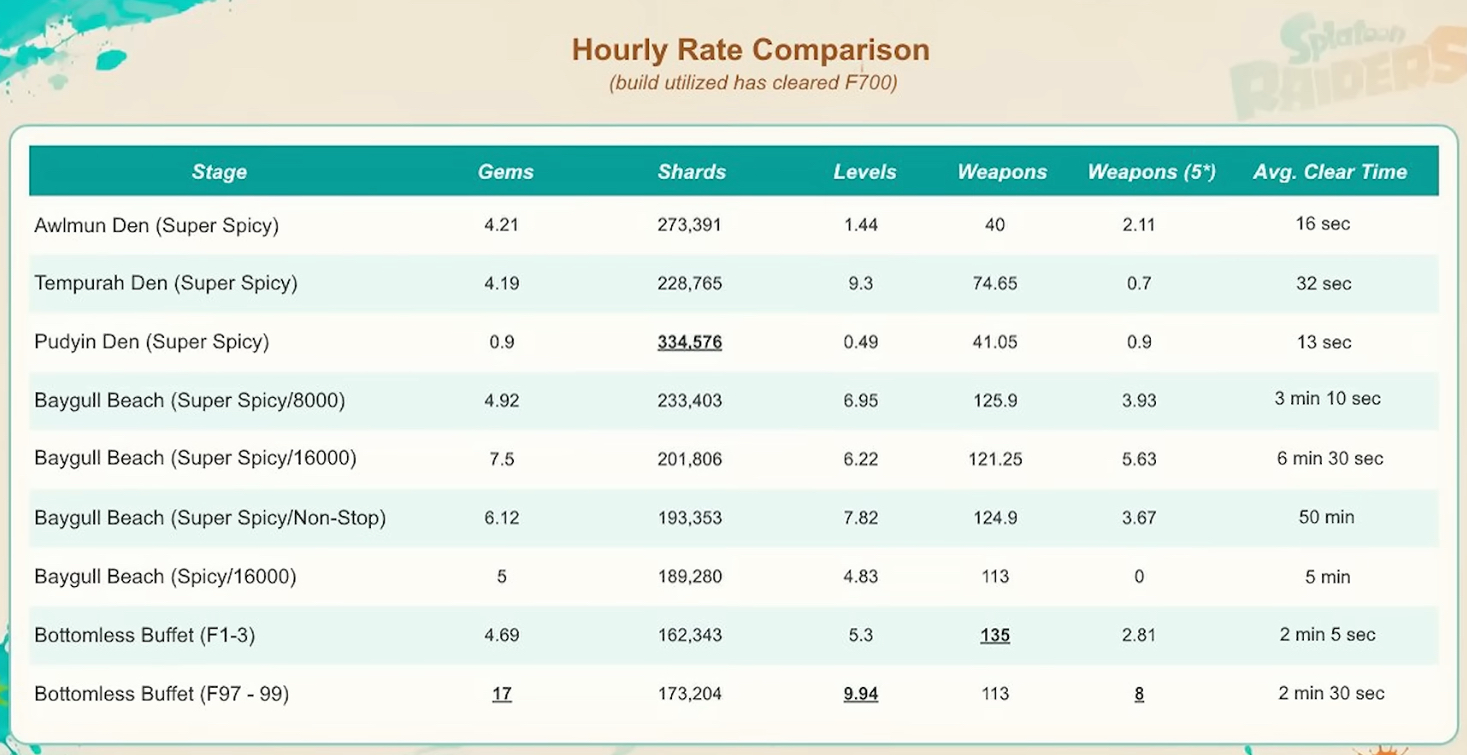Viewport: 1467px width, 755px height.
Task: Click the underlined gems value '17'
Action: click(502, 694)
